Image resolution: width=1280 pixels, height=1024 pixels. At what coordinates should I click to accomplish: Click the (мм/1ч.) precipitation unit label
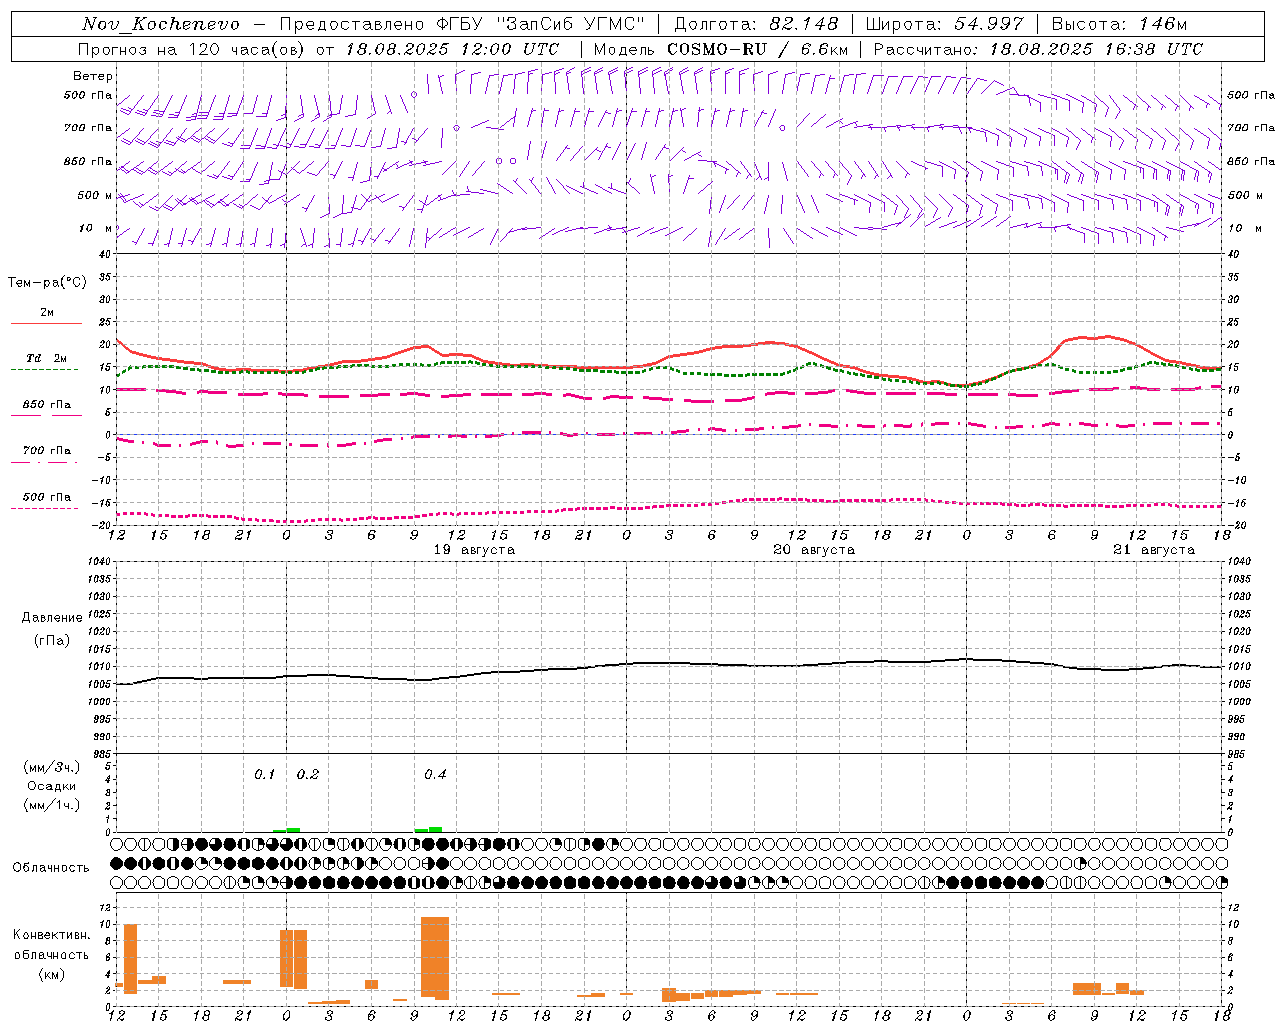click(x=52, y=805)
